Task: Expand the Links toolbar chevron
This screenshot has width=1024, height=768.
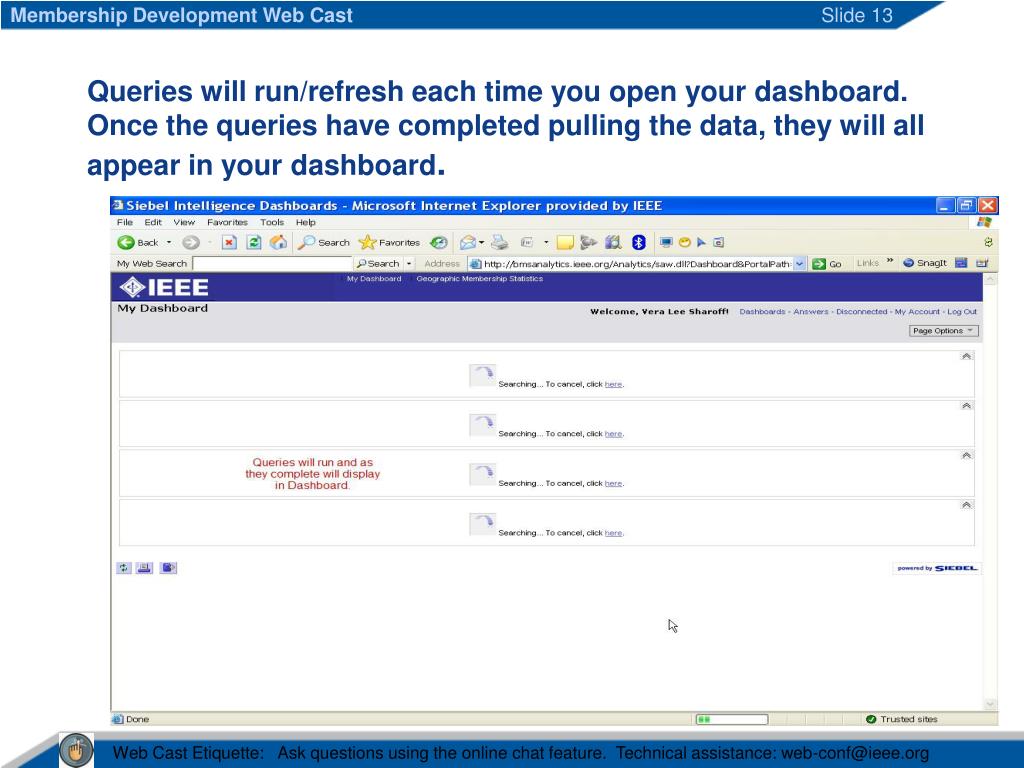Action: [889, 261]
